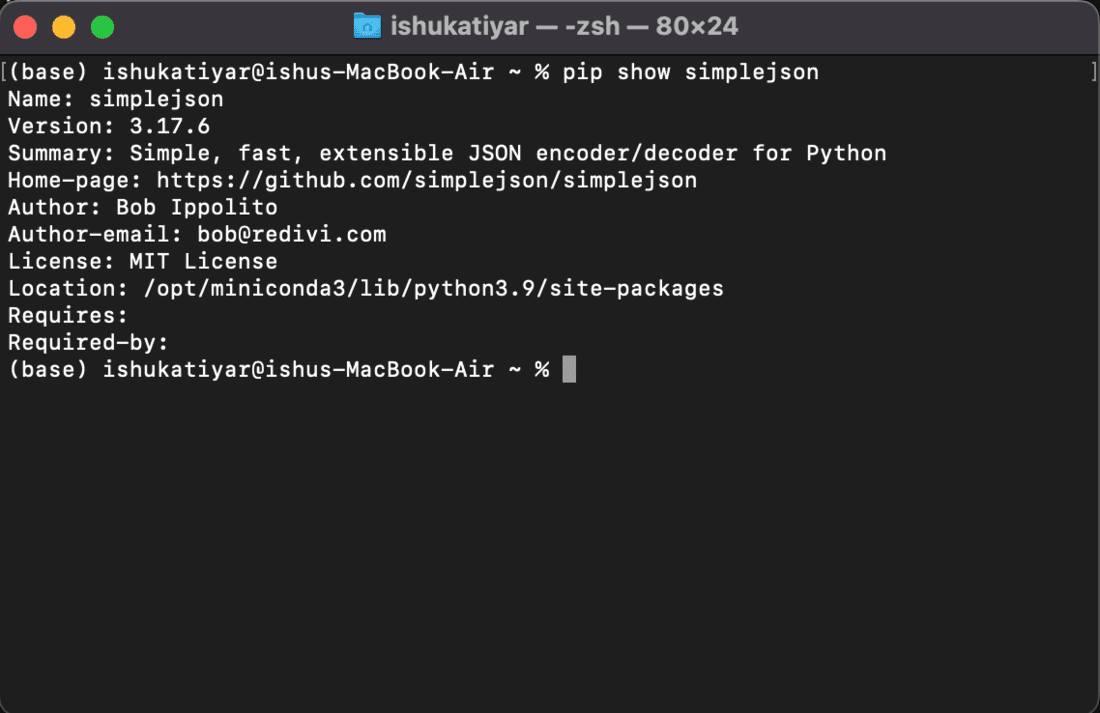The width and height of the screenshot is (1100, 713).
Task: Click the 'Name: simplejson' output line
Action: click(x=116, y=100)
